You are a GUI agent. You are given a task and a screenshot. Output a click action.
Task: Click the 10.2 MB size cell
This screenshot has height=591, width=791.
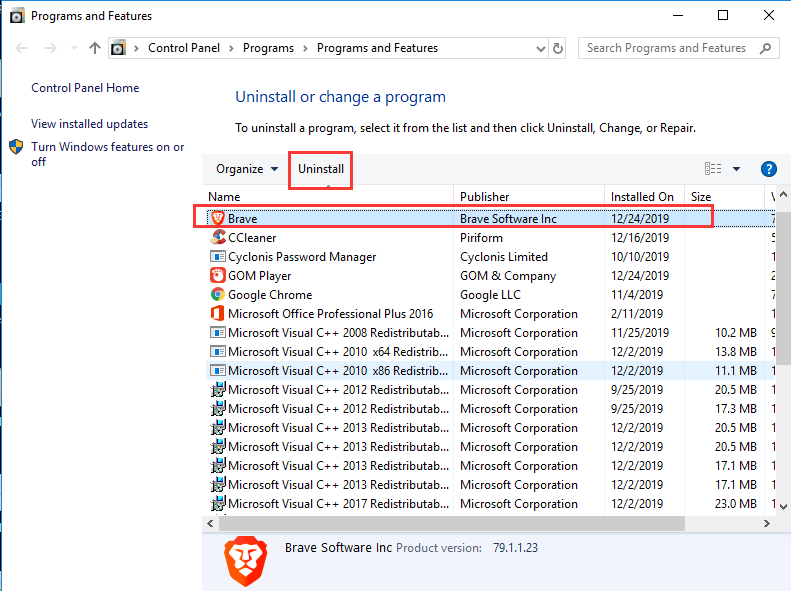coord(736,333)
